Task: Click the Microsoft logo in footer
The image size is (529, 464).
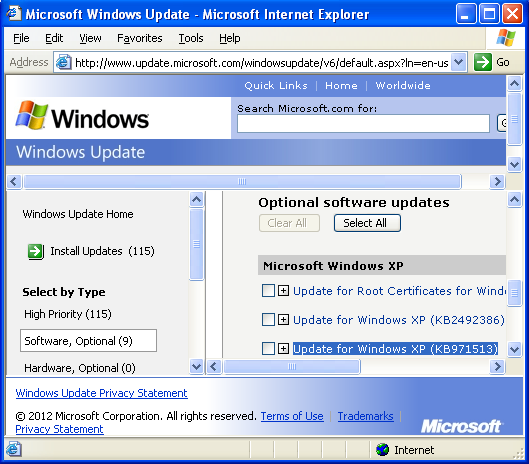Action: tap(461, 427)
